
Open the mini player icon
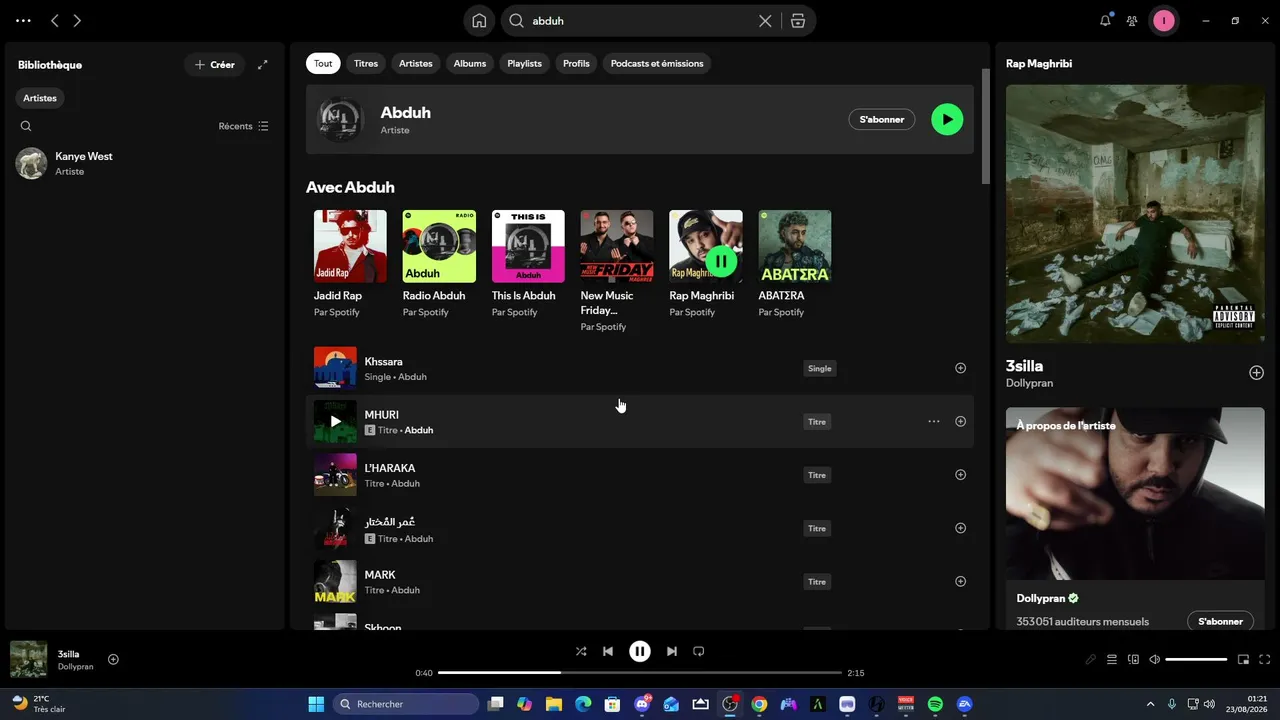click(1244, 659)
